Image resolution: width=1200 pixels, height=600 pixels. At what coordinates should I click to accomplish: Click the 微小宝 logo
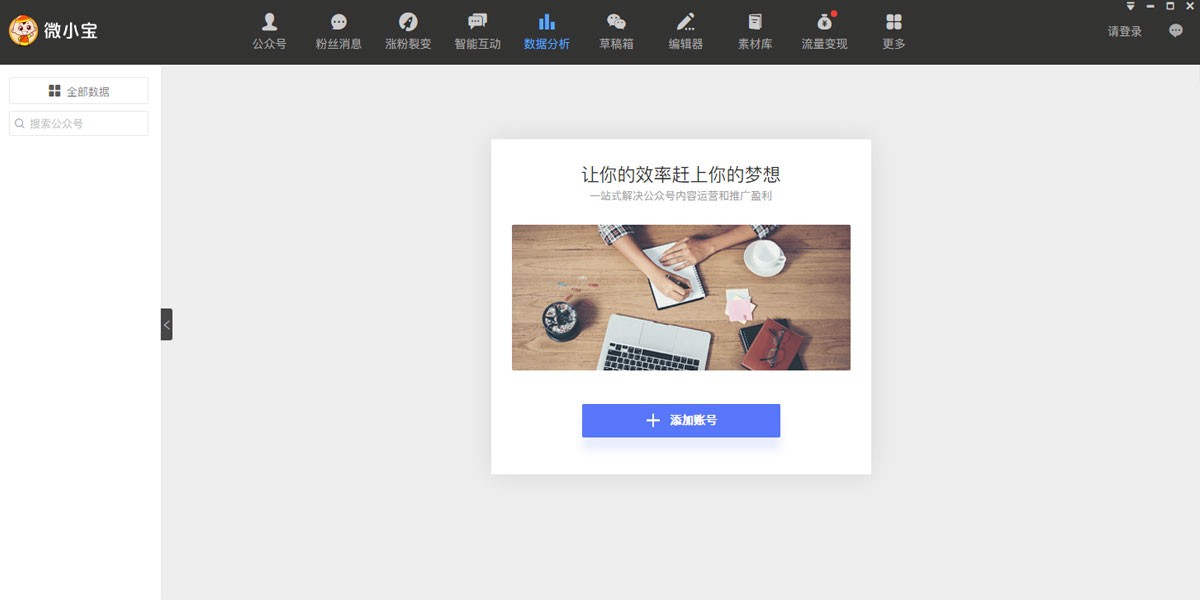[54, 31]
